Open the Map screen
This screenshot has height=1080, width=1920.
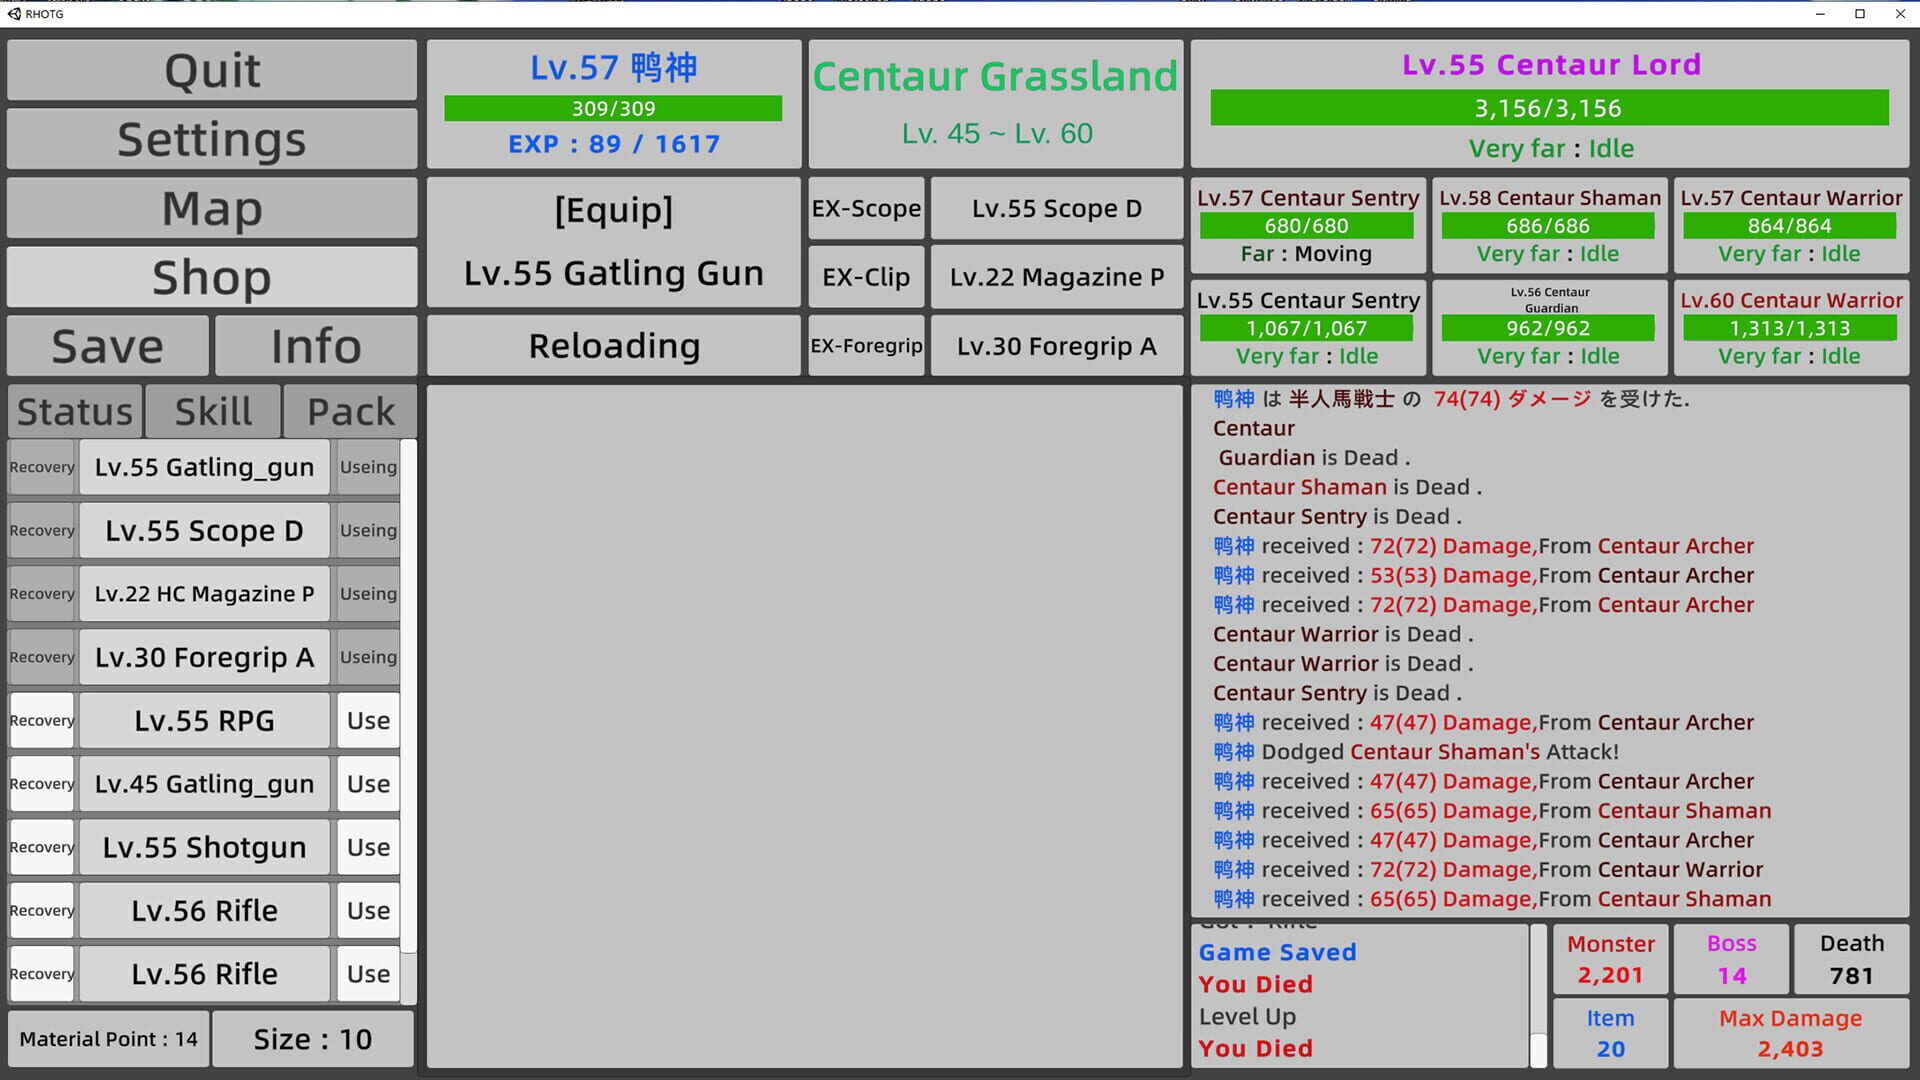tap(211, 208)
